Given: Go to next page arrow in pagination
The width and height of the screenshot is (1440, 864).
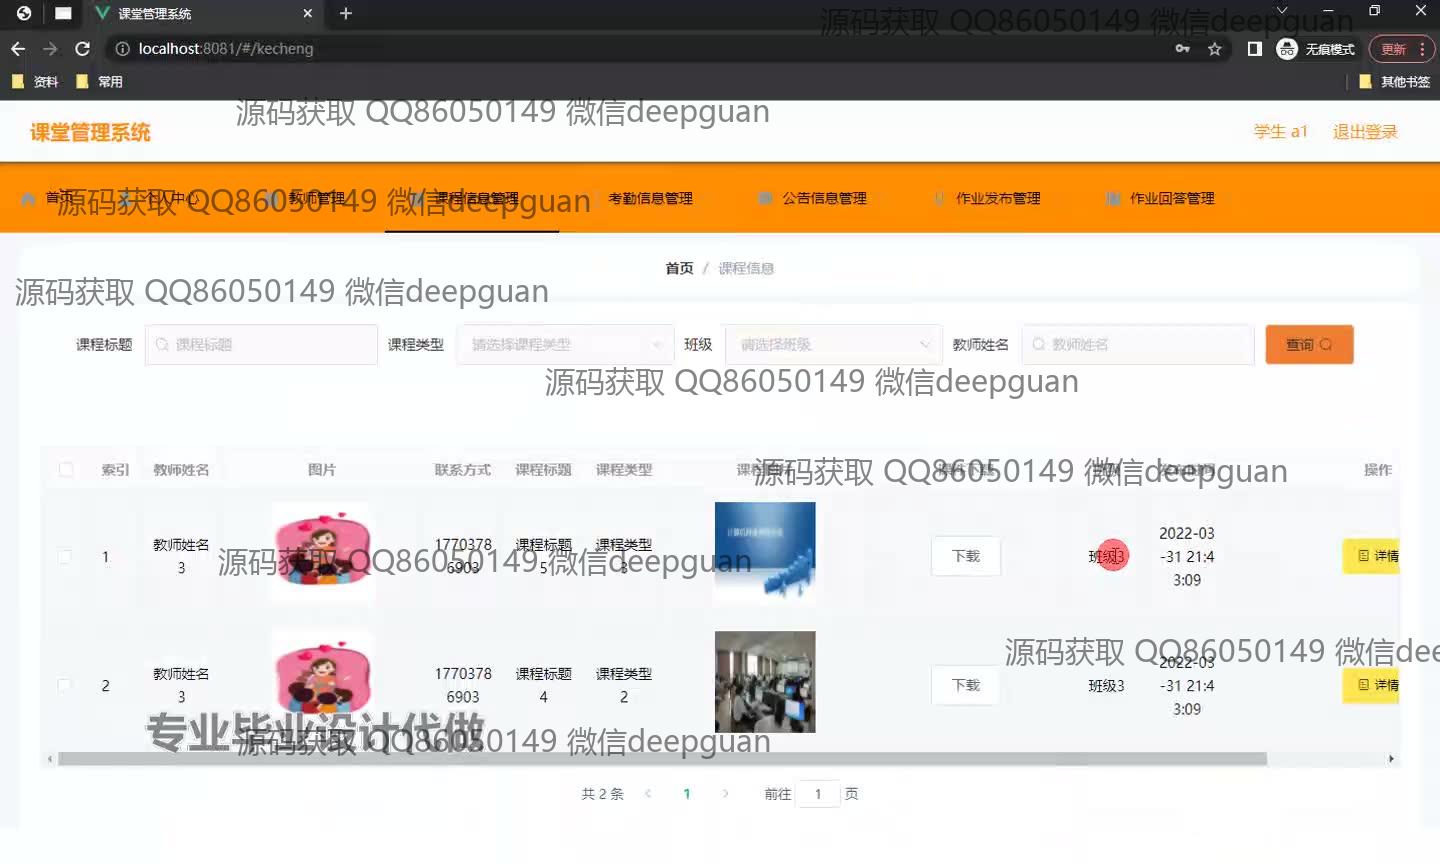Looking at the screenshot, I should coord(725,794).
